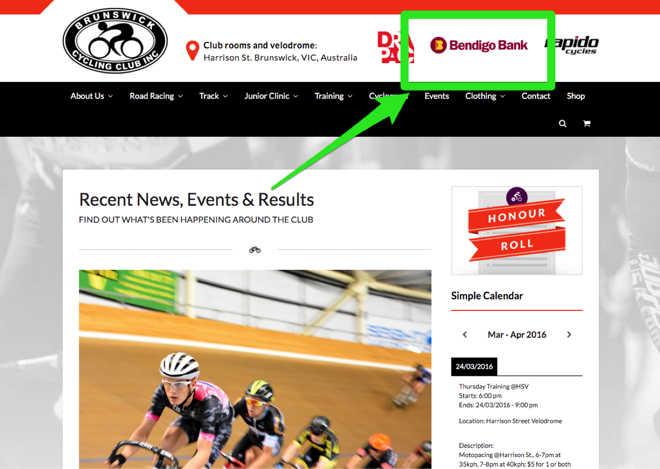Click the Brunswick Cycling Club logo
660x469 pixels.
click(115, 40)
